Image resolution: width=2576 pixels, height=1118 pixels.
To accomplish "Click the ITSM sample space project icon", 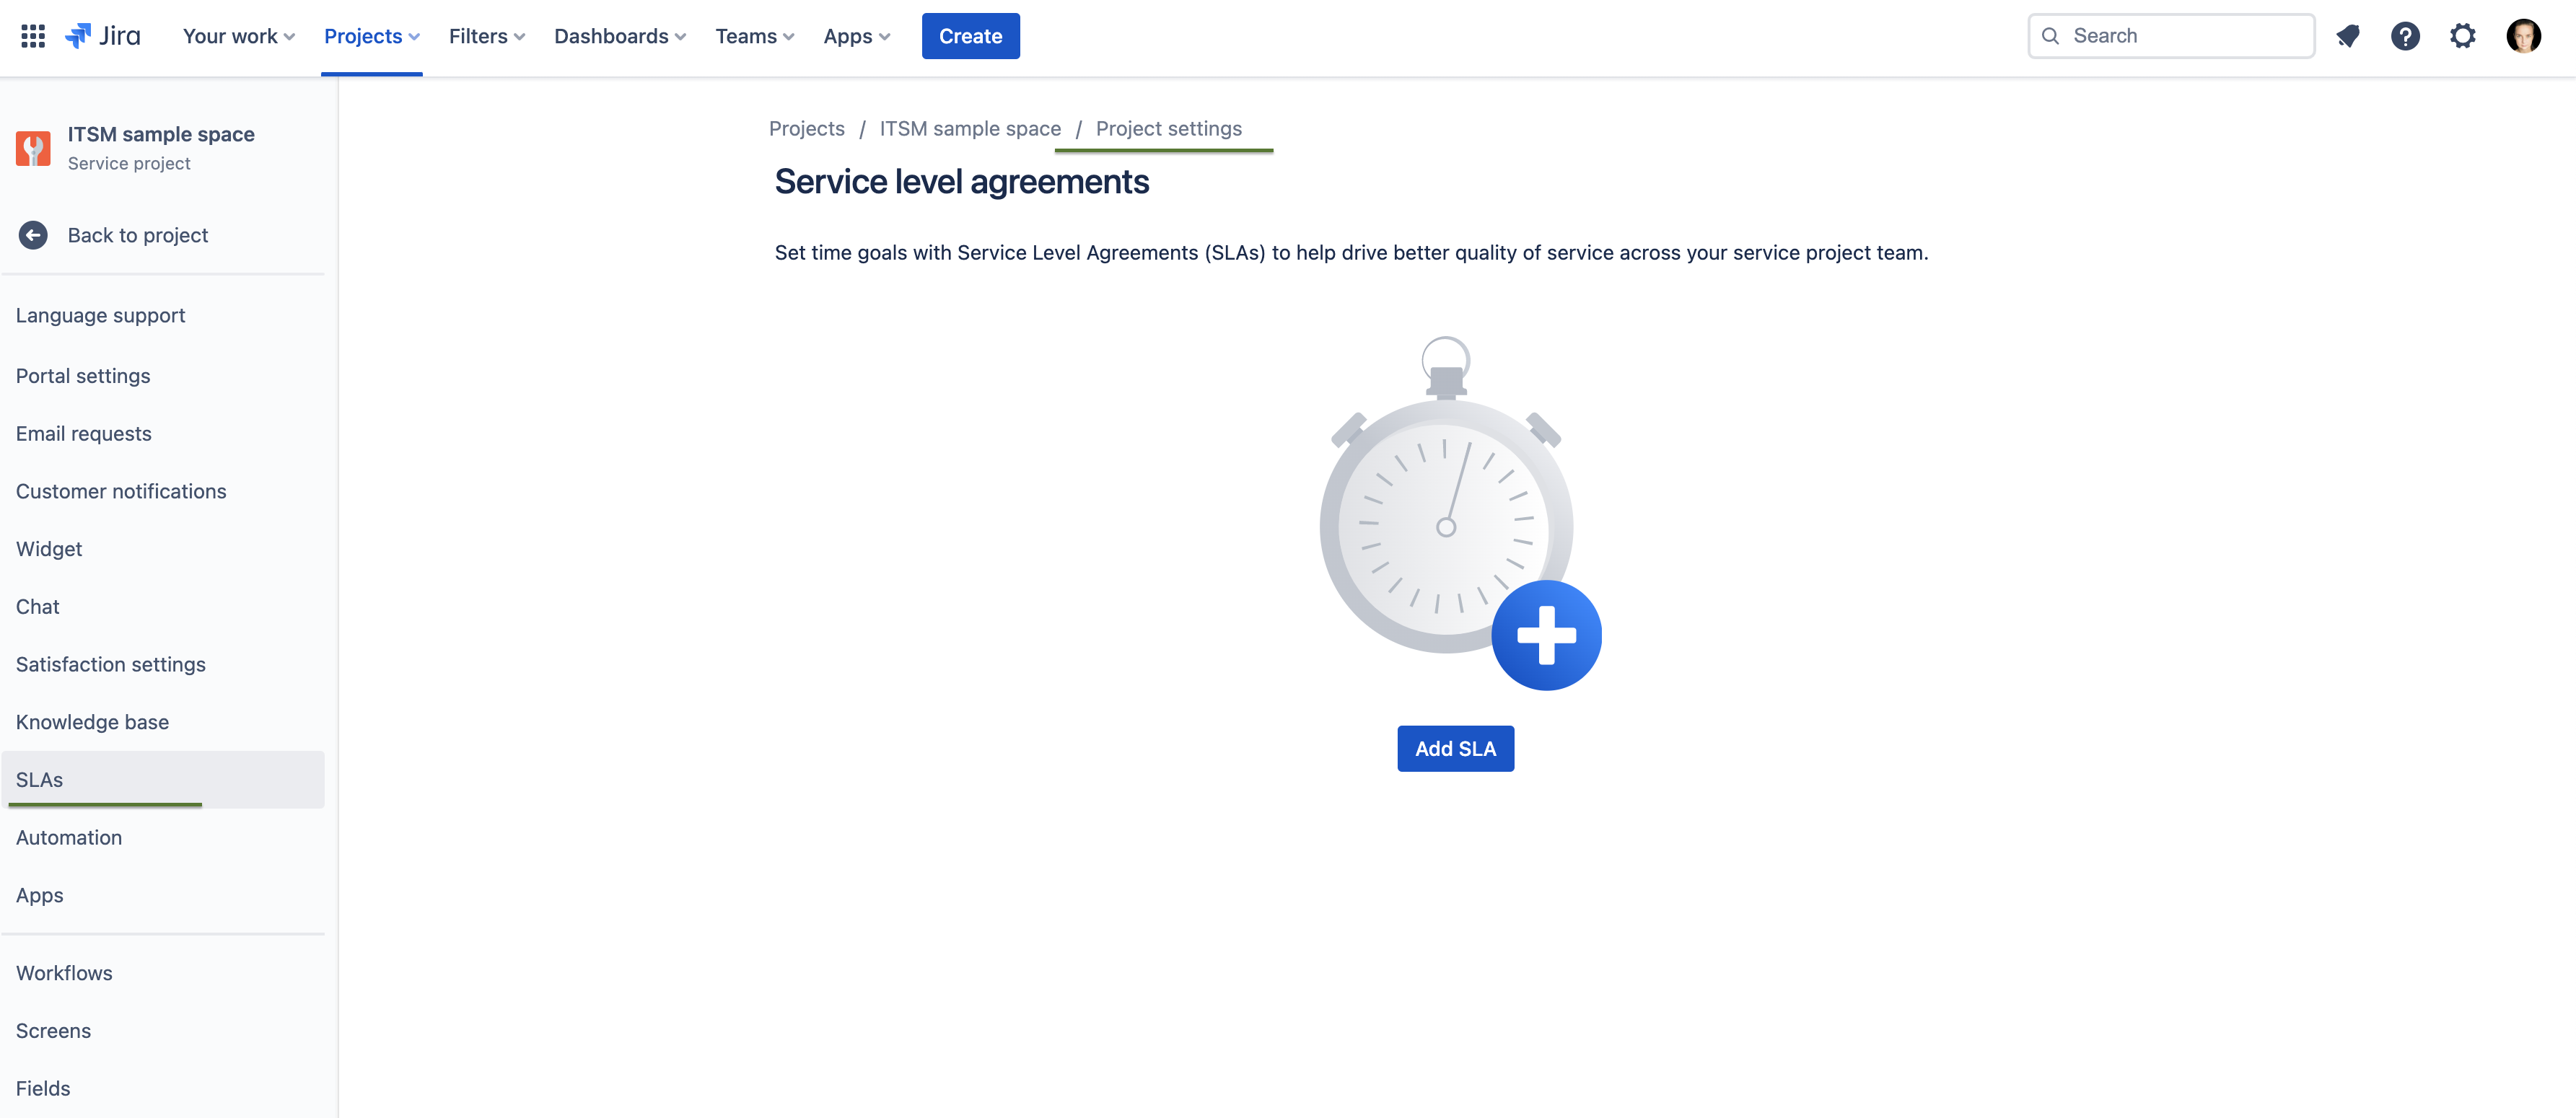I will pos(33,148).
